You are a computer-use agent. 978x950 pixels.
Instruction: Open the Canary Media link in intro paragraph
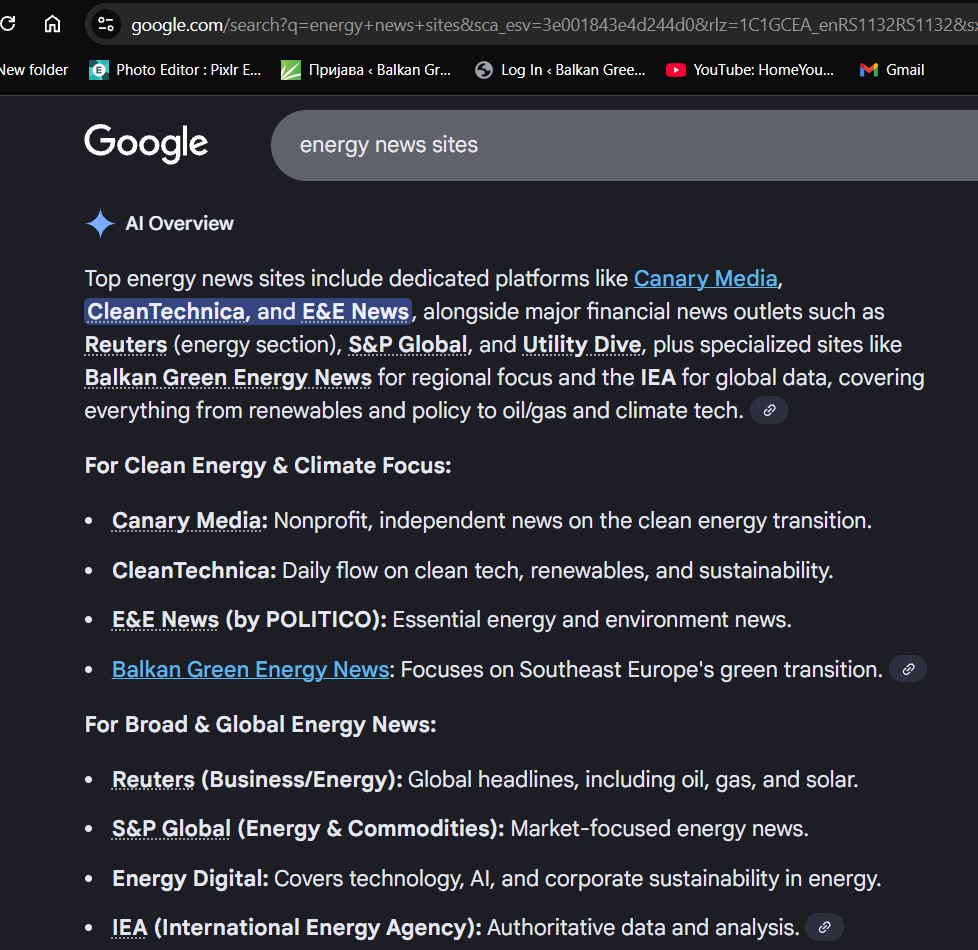pos(705,278)
